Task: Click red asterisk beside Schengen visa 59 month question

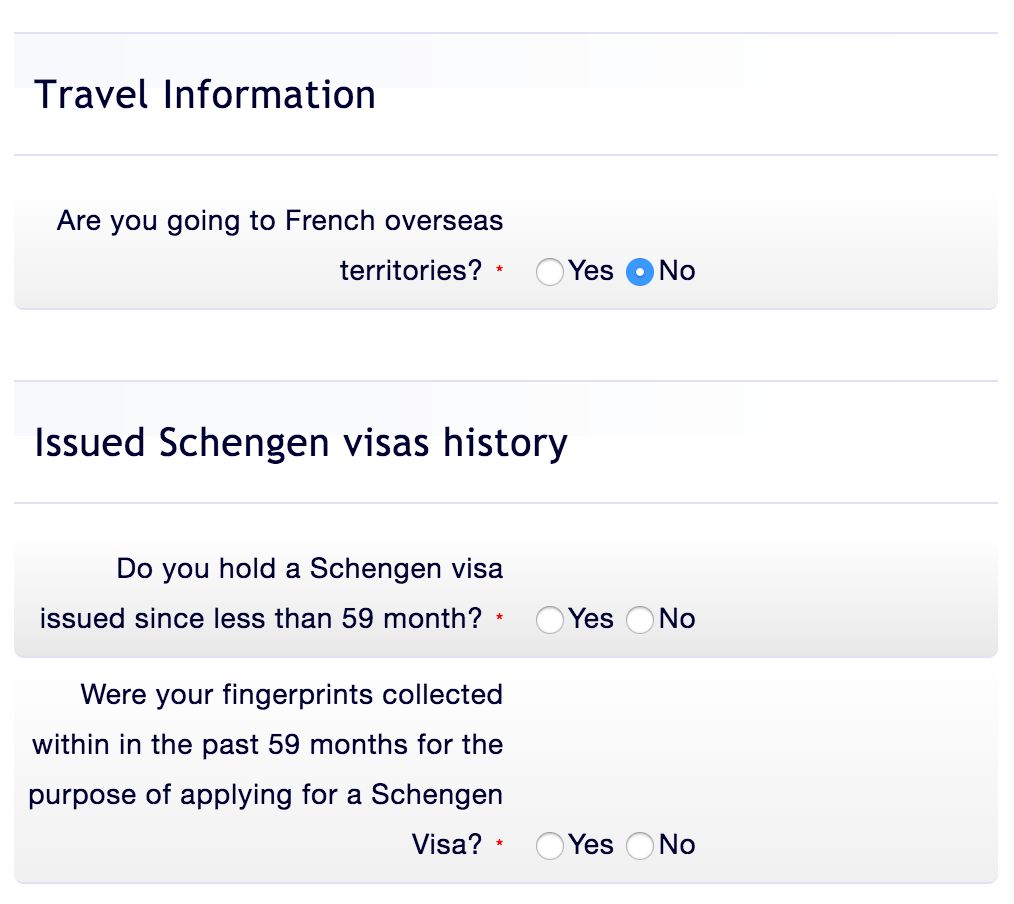Action: 499,621
